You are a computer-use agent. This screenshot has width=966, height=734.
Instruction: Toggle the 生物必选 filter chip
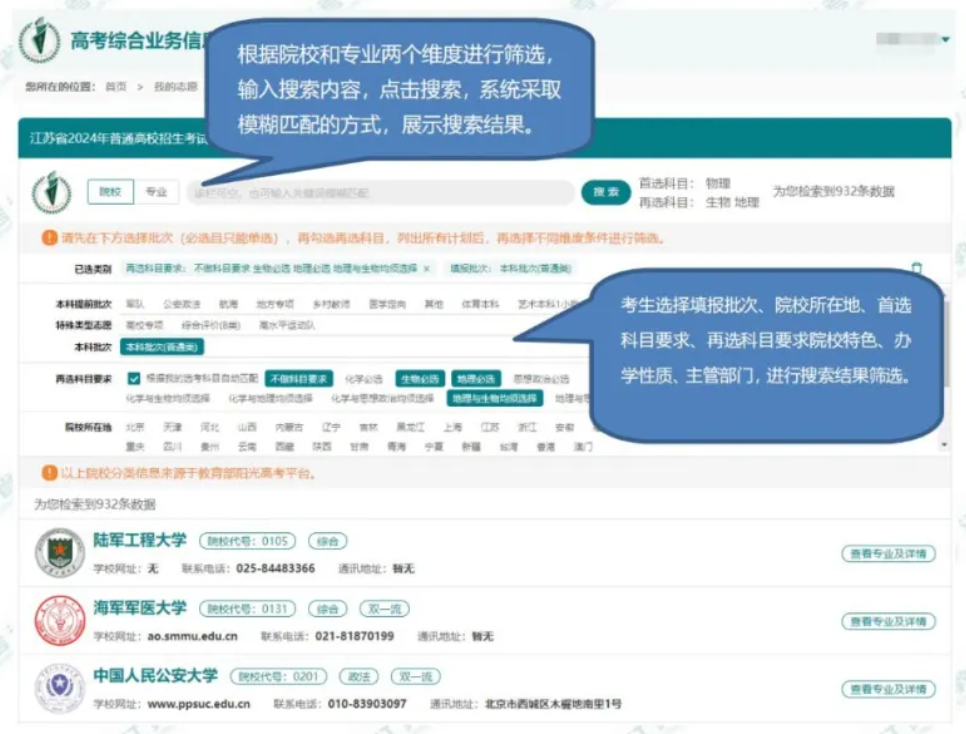point(420,378)
